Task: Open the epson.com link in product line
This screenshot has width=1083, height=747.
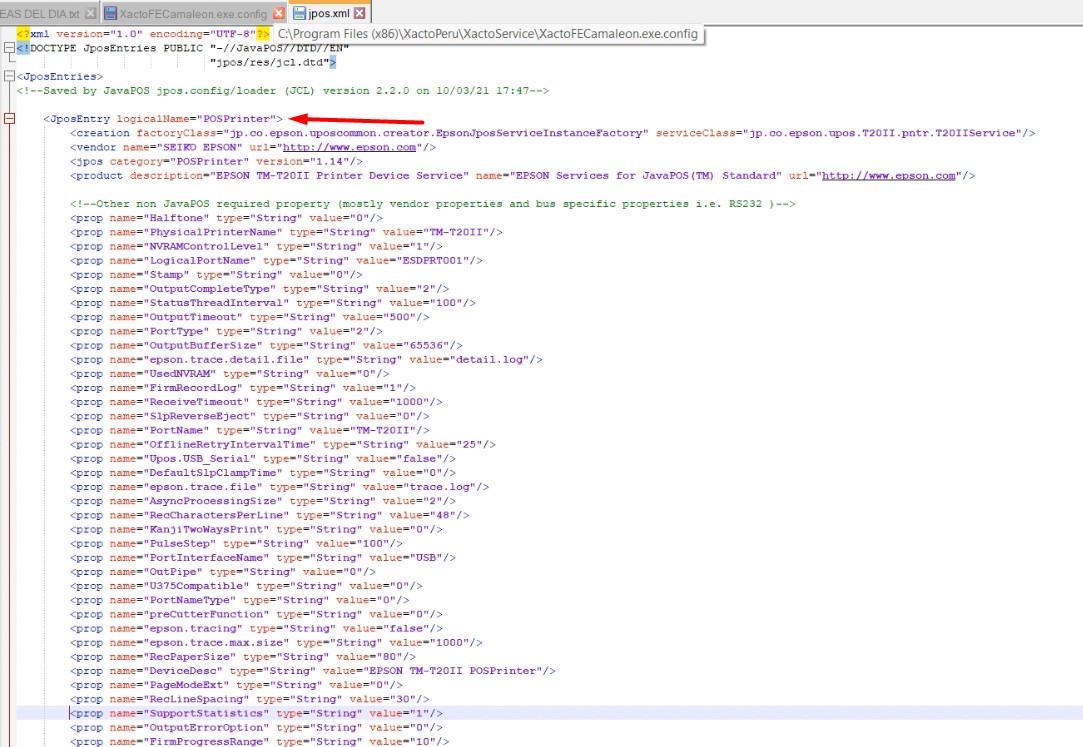Action: 887,176
